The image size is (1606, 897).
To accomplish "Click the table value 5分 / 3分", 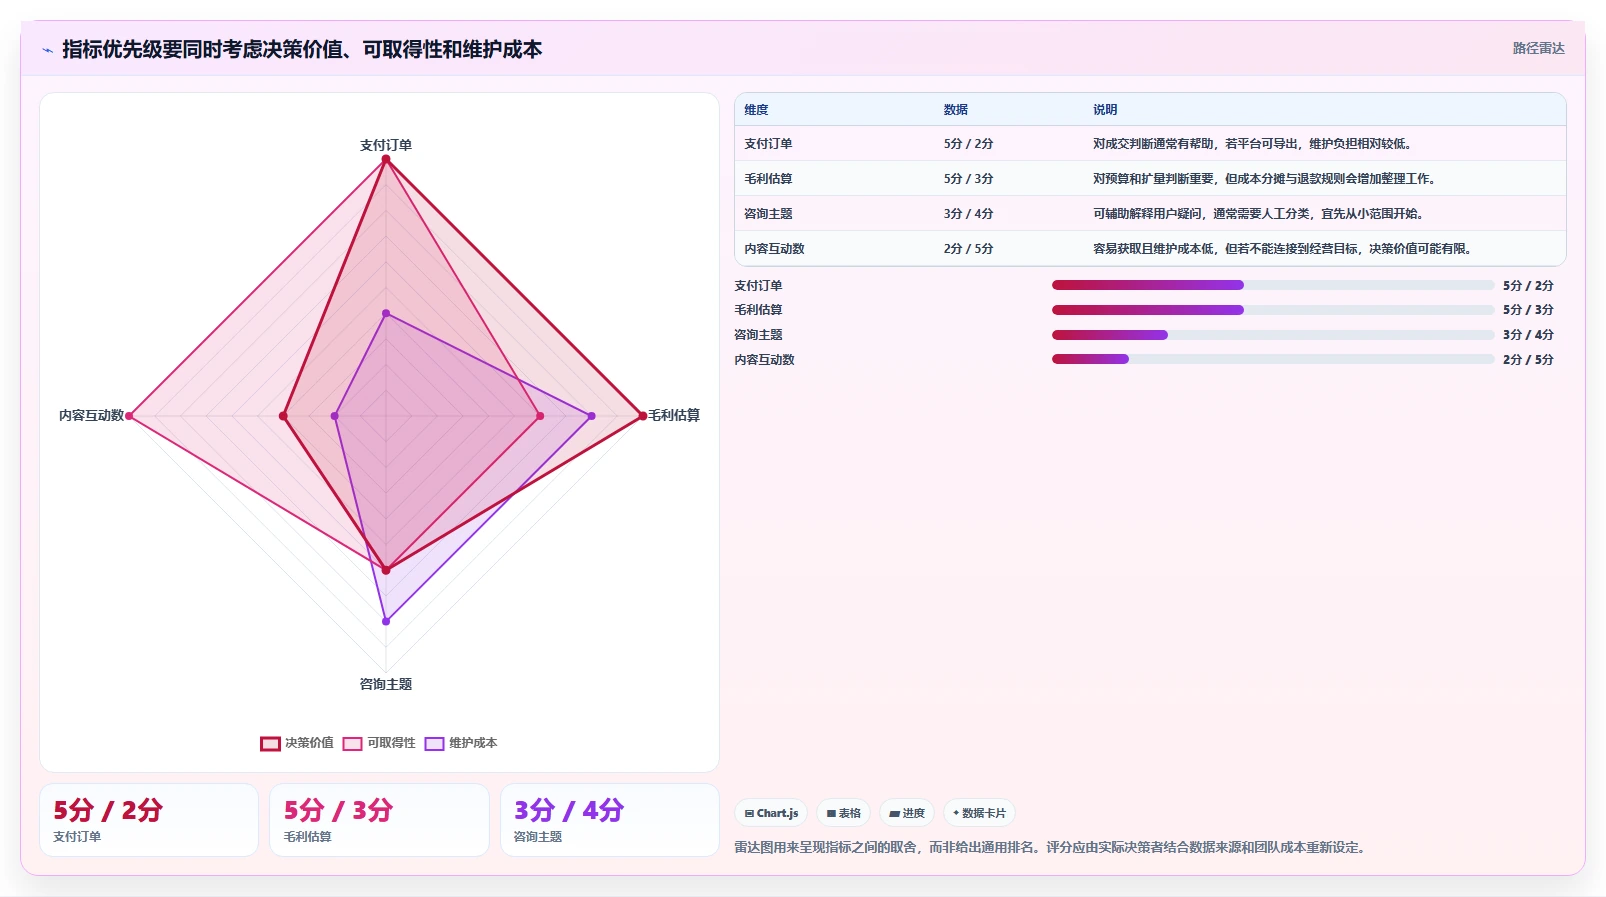I will [x=968, y=179].
